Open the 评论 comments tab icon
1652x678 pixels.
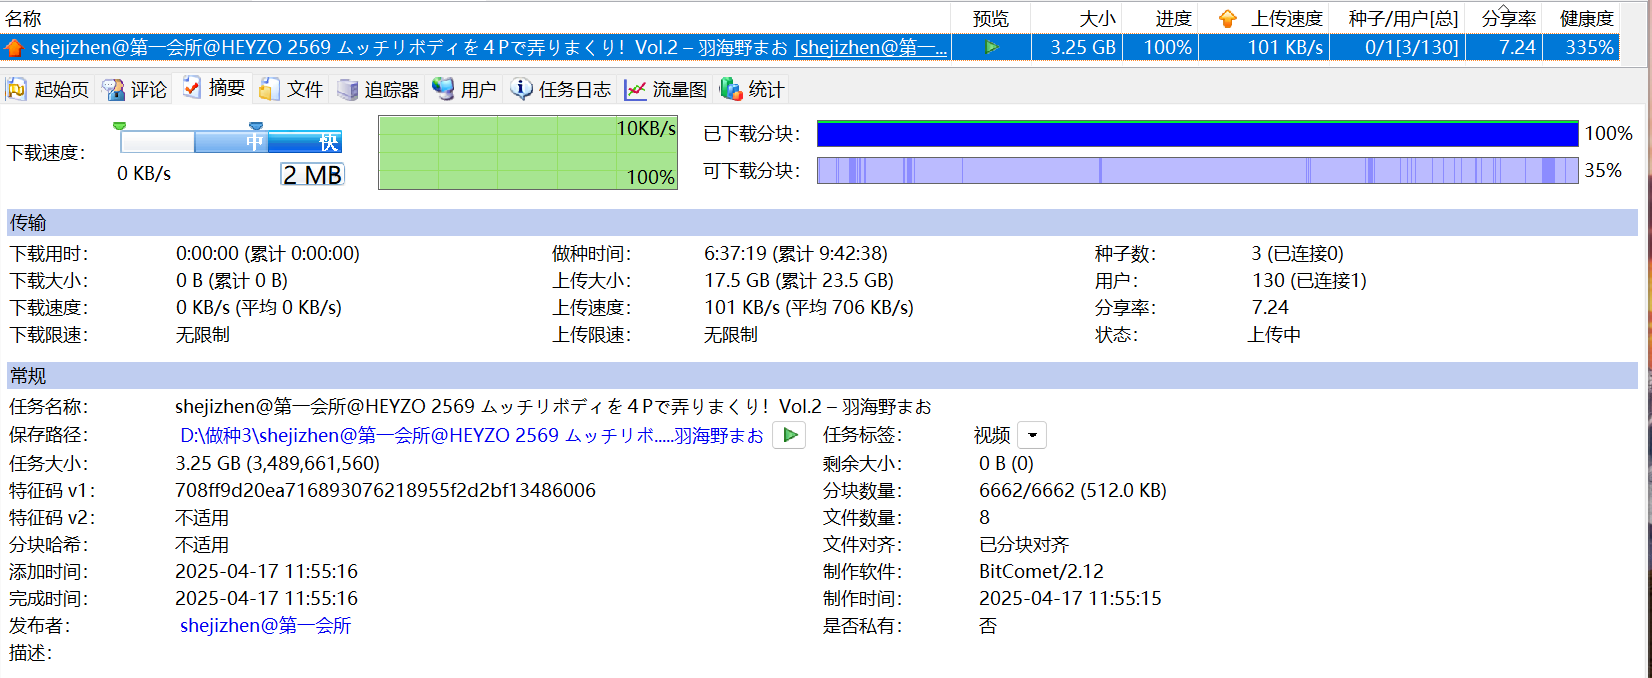(113, 89)
